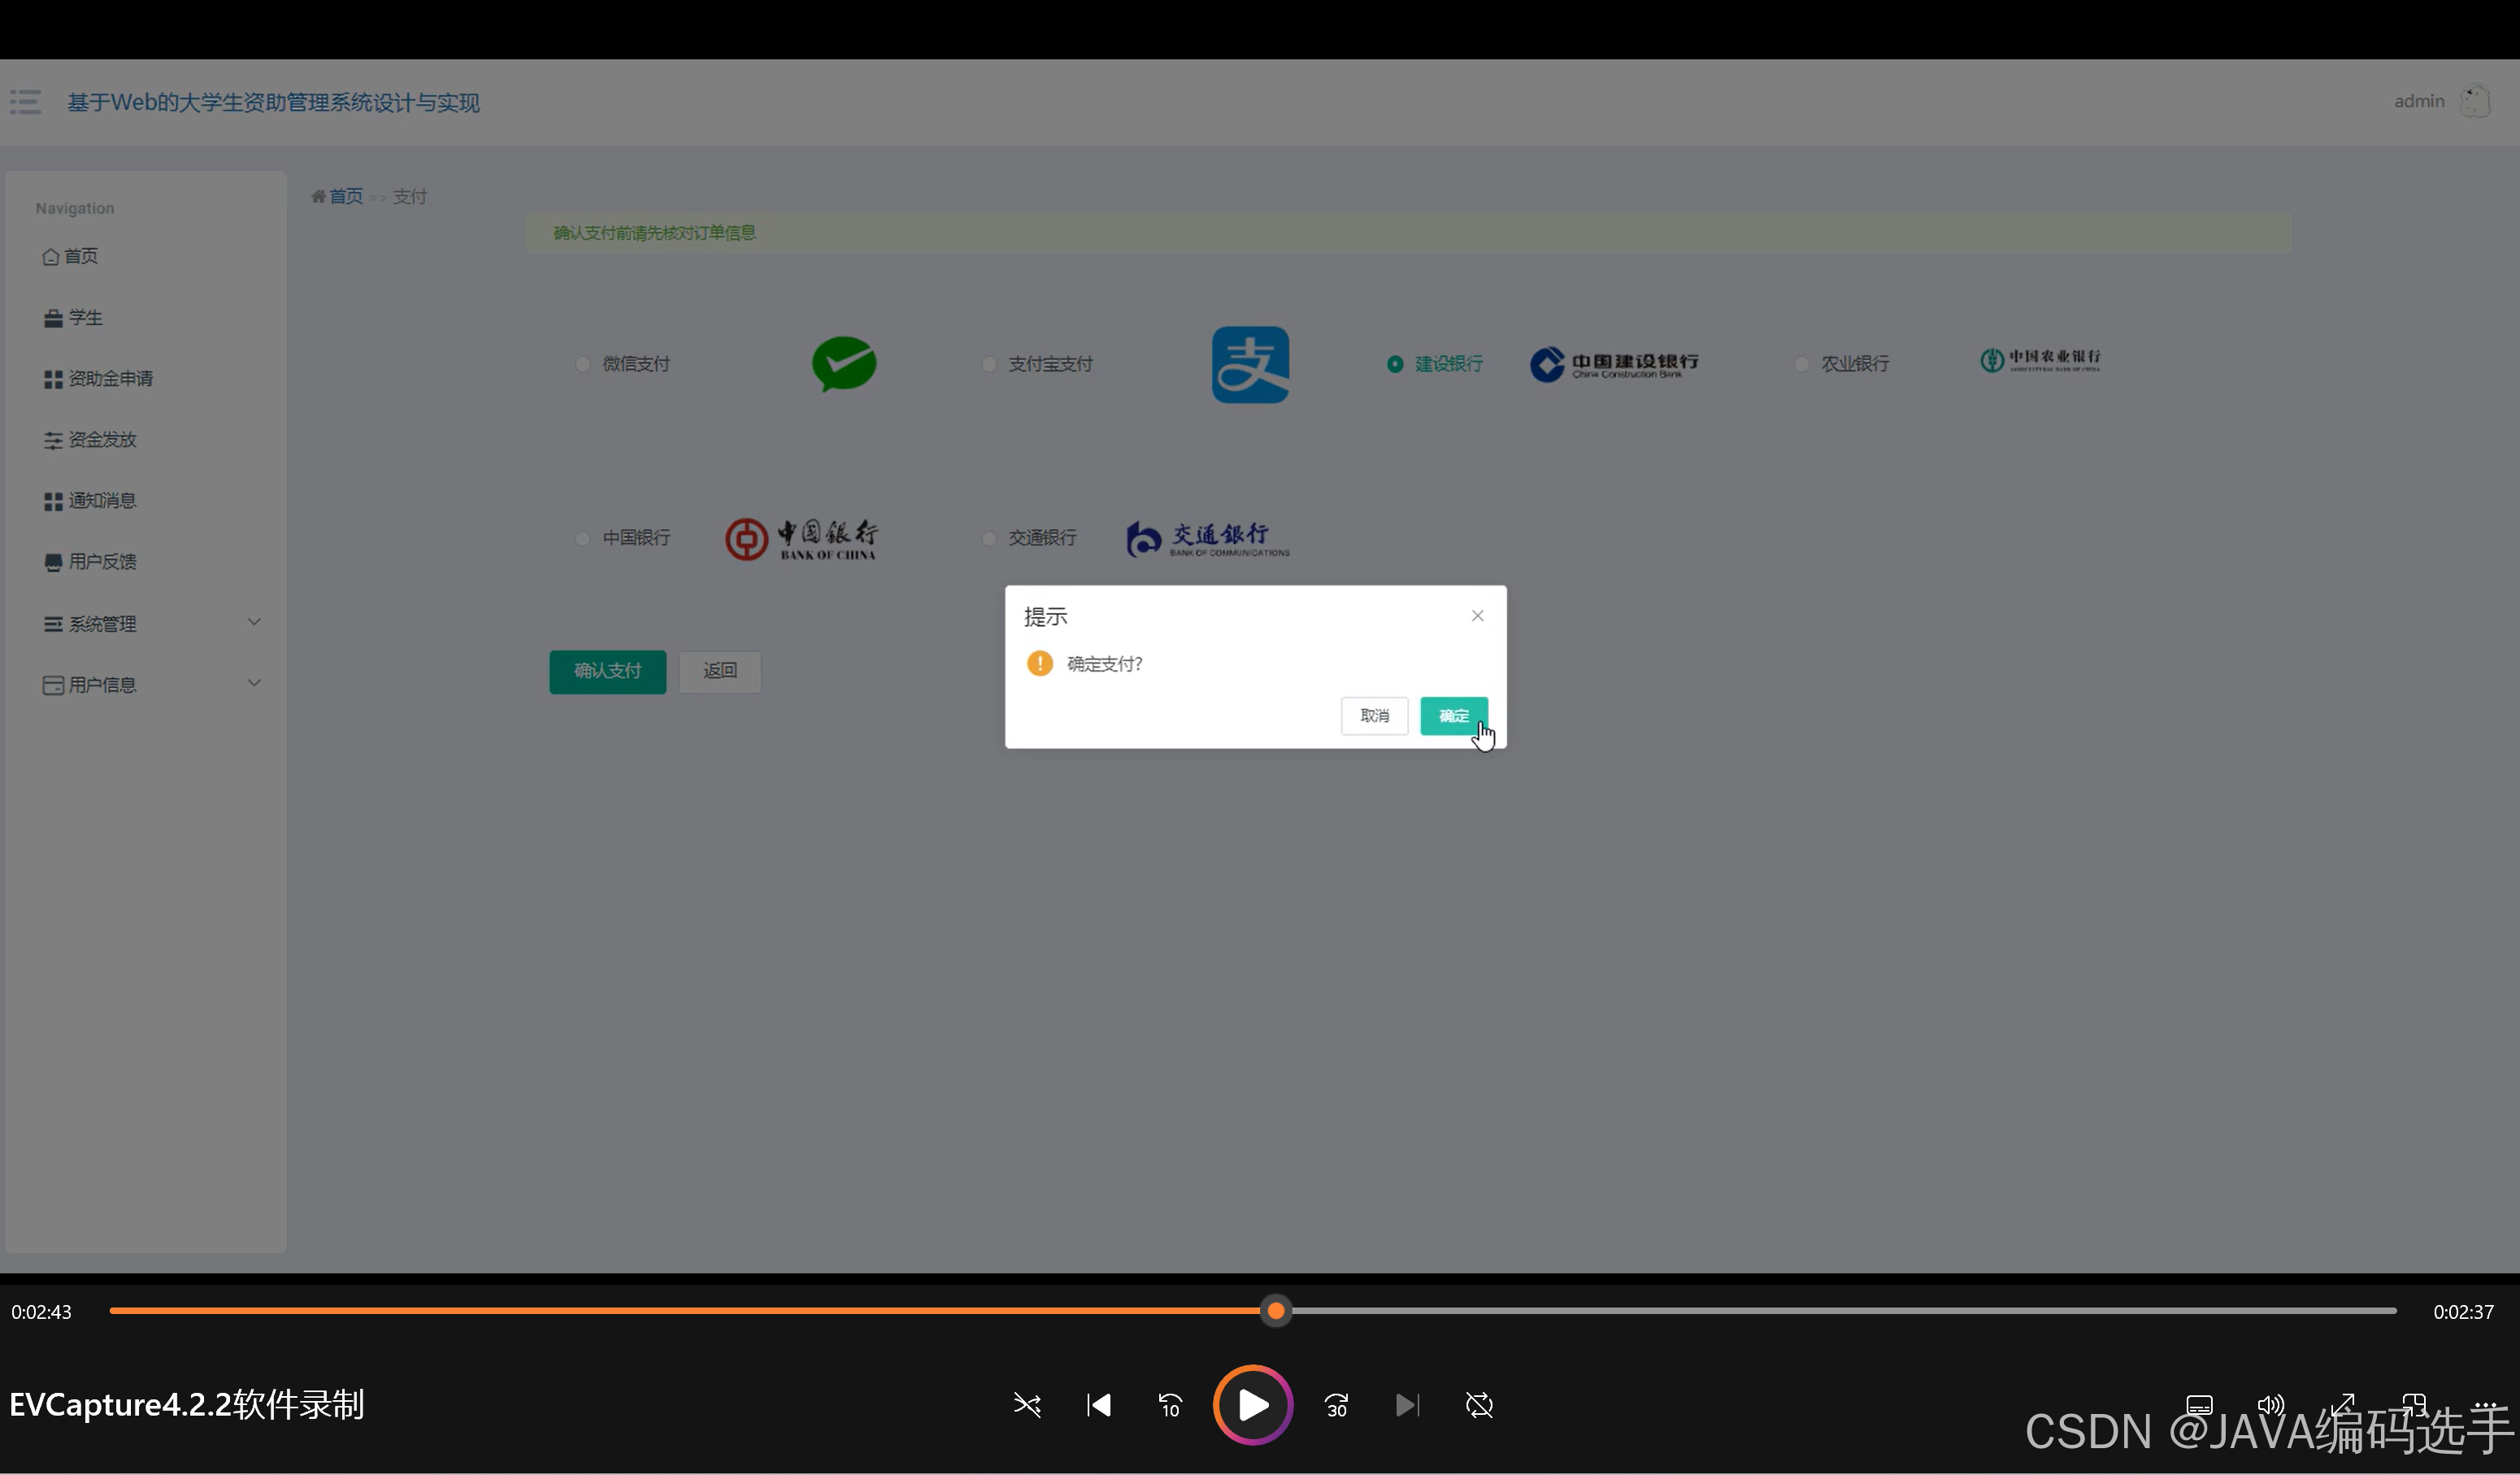Select the 中国银行 radio button
Image resolution: width=2520 pixels, height=1475 pixels.
click(582, 538)
